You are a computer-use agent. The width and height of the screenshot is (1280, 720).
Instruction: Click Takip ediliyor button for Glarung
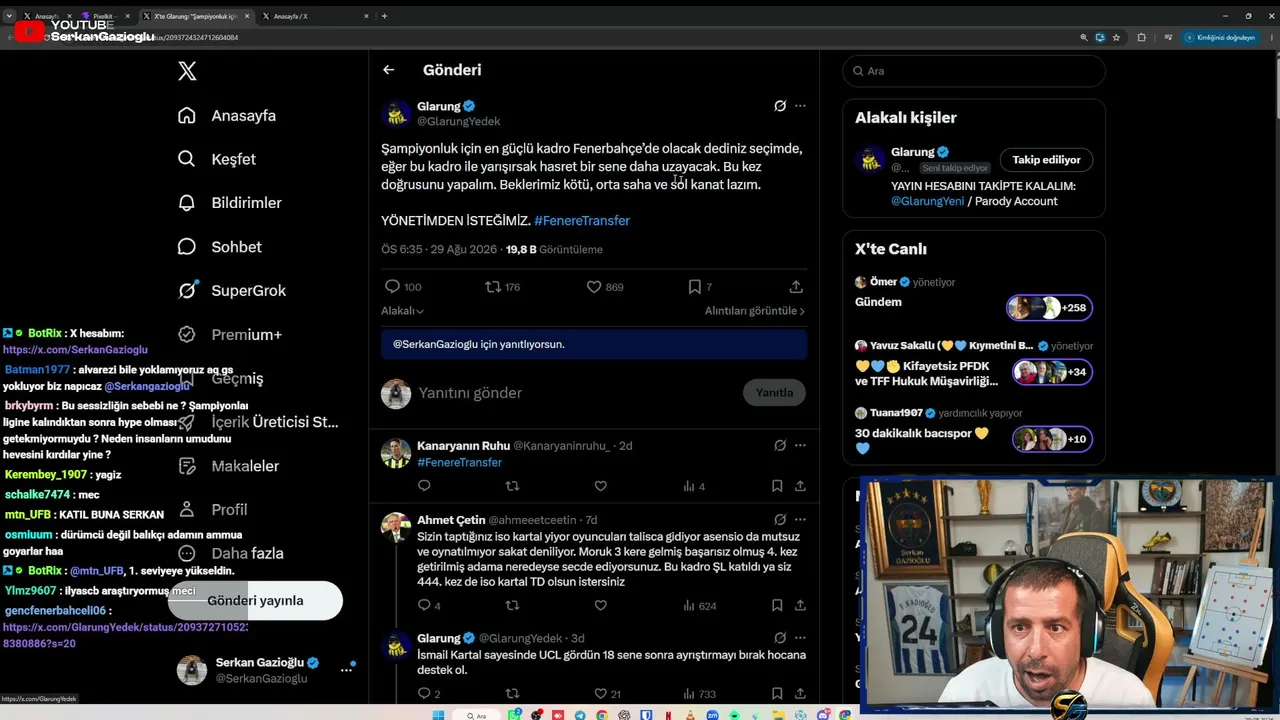pos(1046,160)
